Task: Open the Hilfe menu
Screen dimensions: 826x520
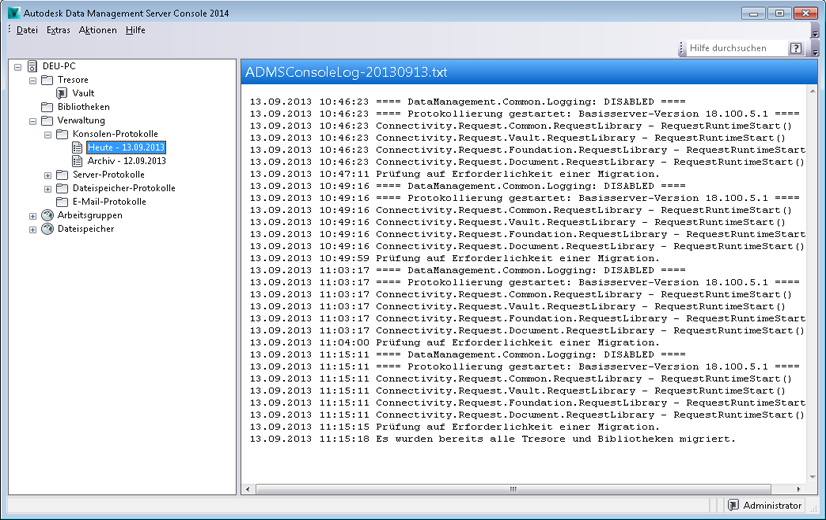Action: click(x=135, y=30)
